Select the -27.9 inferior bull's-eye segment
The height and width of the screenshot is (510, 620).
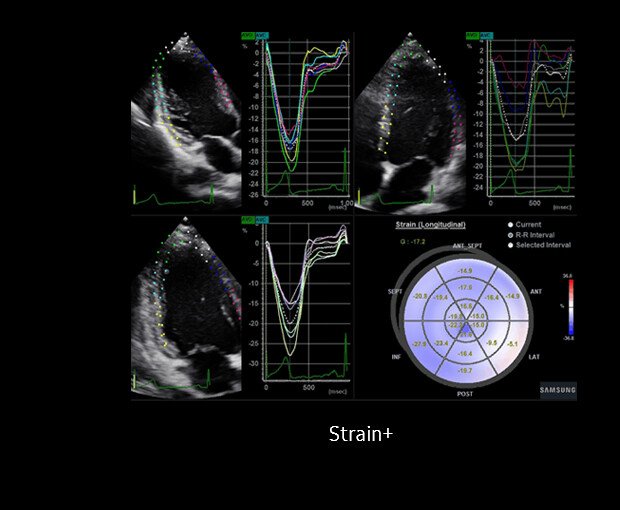(419, 344)
